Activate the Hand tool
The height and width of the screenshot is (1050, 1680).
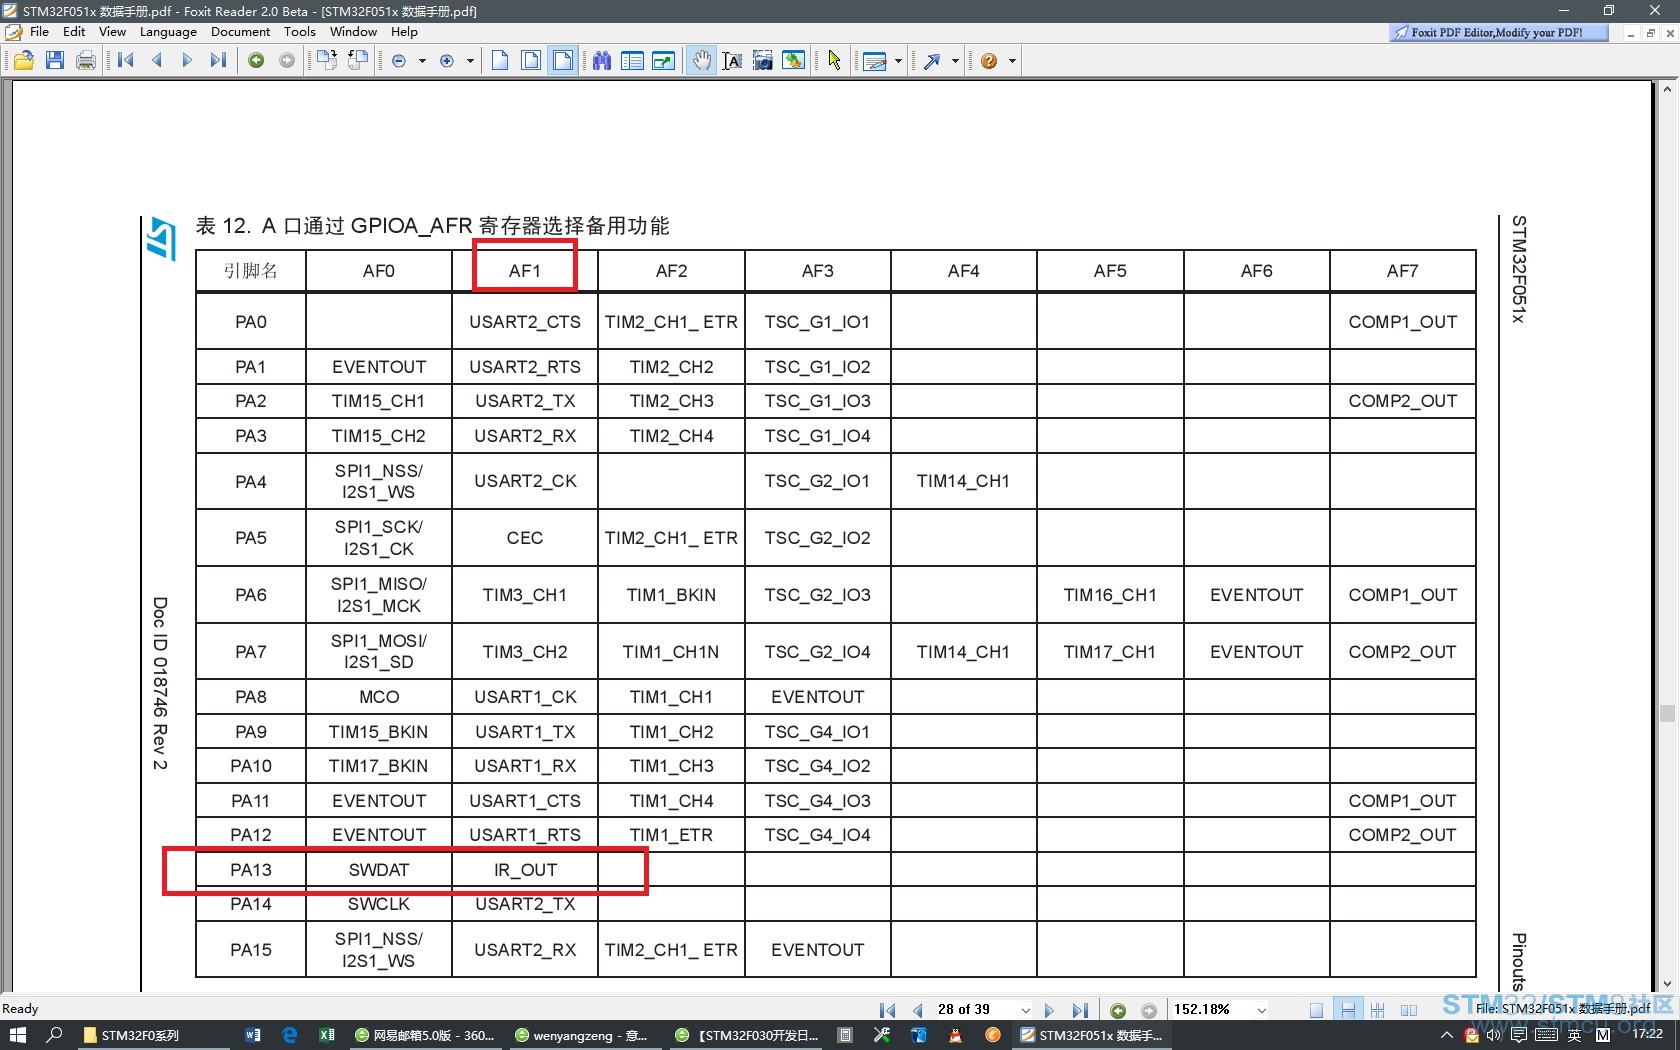click(x=702, y=61)
